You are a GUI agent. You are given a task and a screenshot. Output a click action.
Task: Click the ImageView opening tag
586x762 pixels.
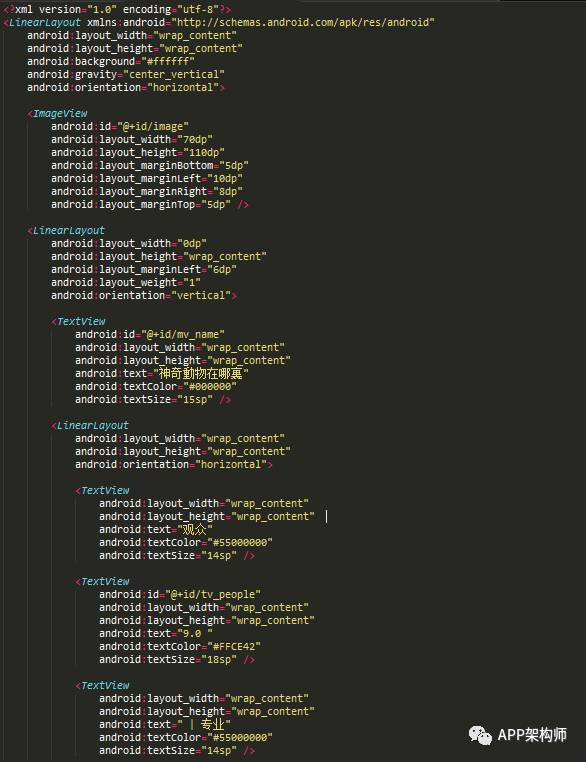tap(57, 113)
